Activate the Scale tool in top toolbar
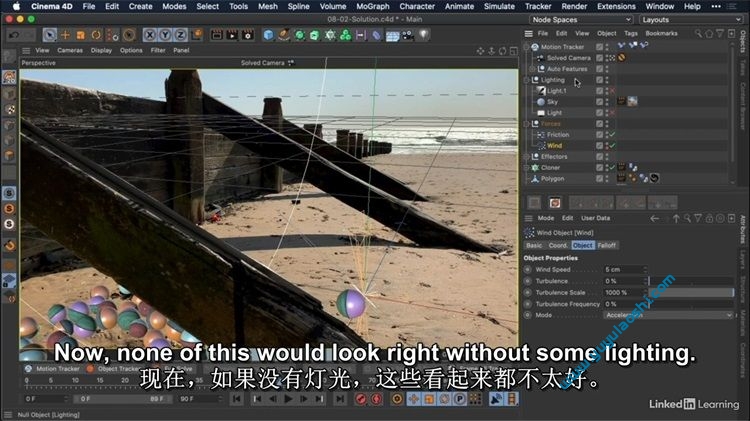750x421 pixels. point(80,35)
